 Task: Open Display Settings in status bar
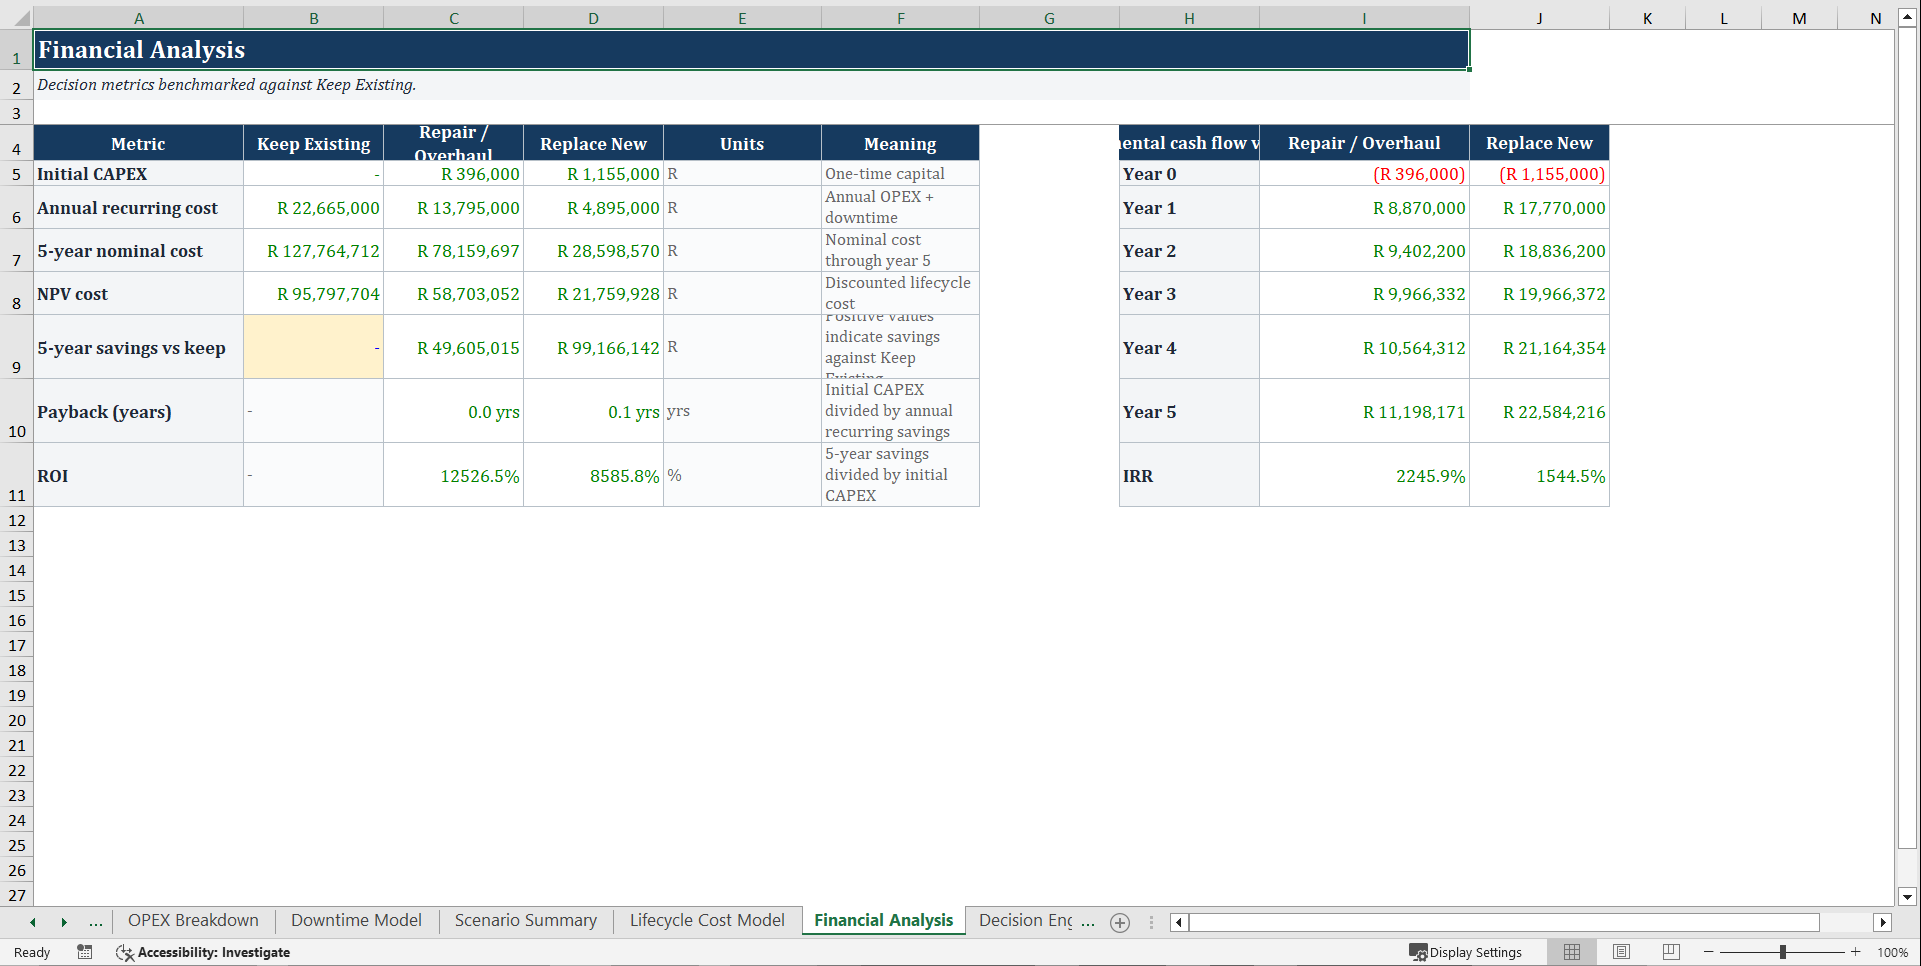tap(1466, 952)
